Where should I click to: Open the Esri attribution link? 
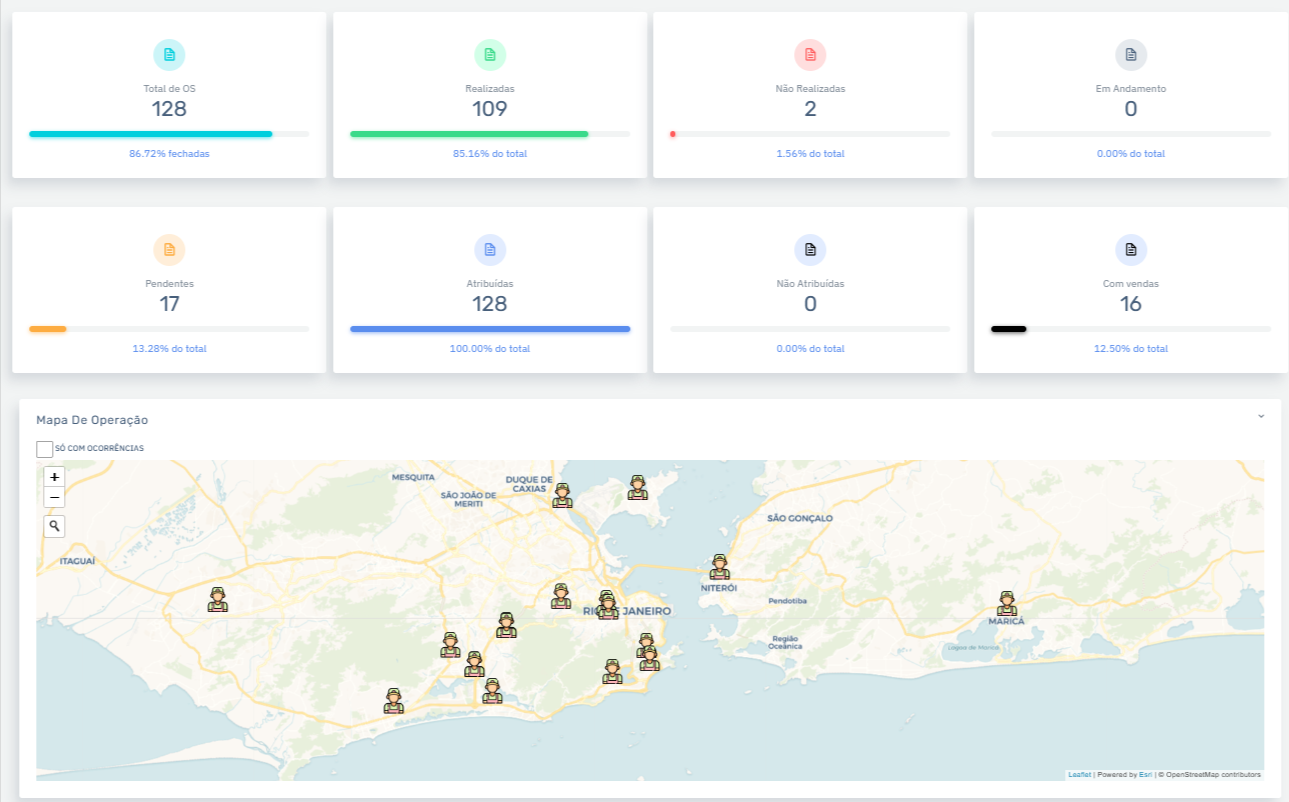point(1144,773)
